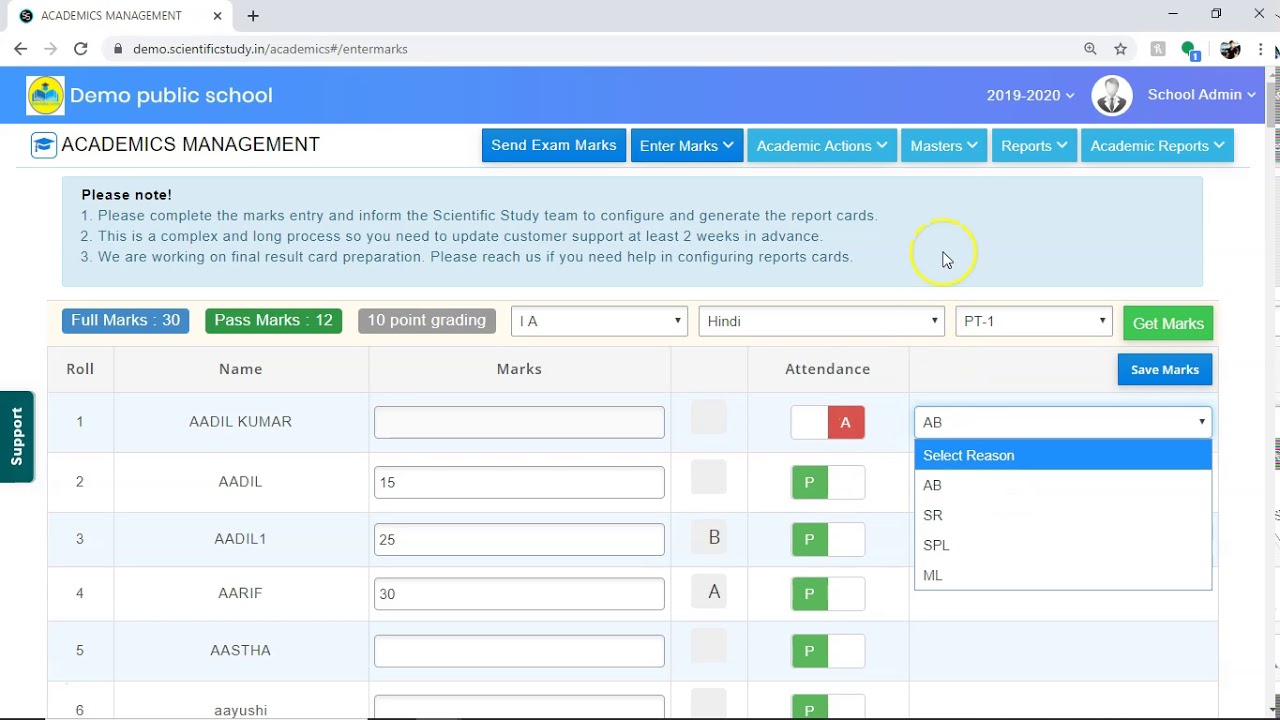This screenshot has width=1280, height=720.
Task: Open the subject dropdown showing Hindi
Action: point(821,321)
